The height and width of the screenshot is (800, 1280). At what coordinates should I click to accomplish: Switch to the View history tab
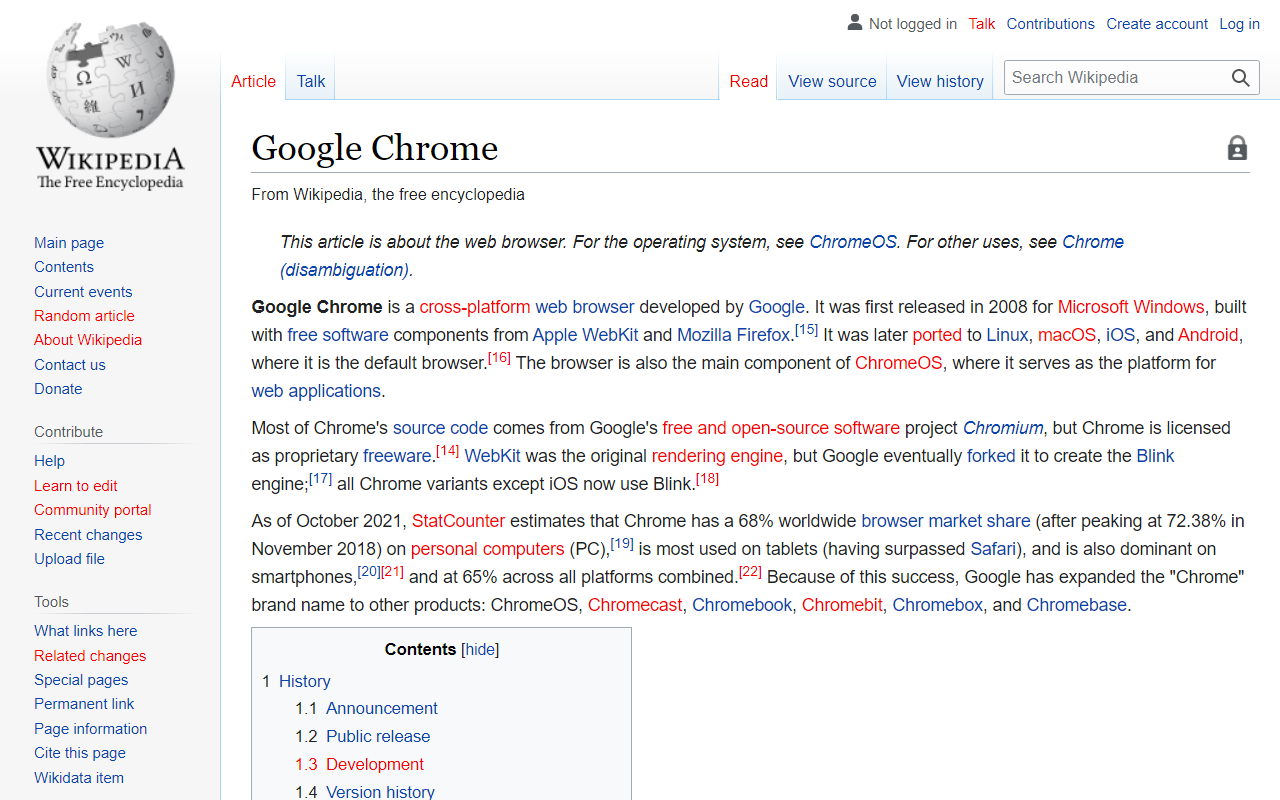point(939,81)
